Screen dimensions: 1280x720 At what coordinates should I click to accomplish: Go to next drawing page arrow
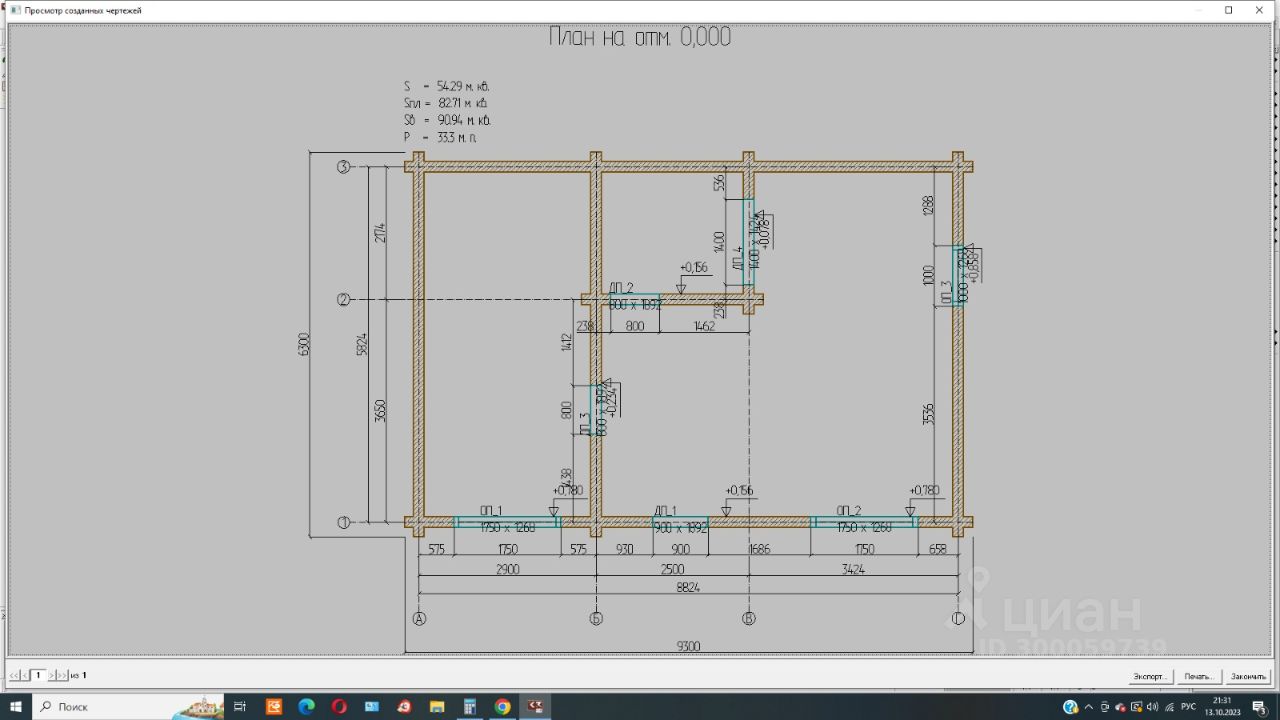coord(53,676)
